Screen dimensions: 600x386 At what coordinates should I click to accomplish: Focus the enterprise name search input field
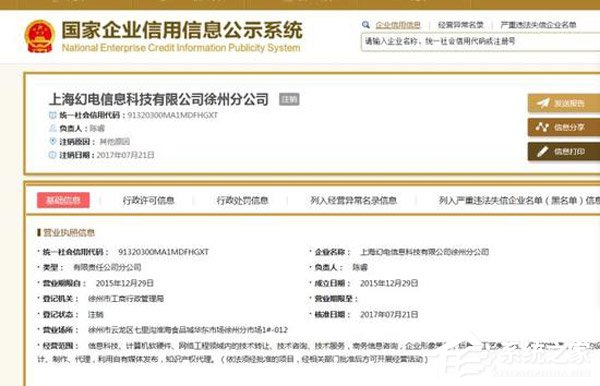(480, 42)
